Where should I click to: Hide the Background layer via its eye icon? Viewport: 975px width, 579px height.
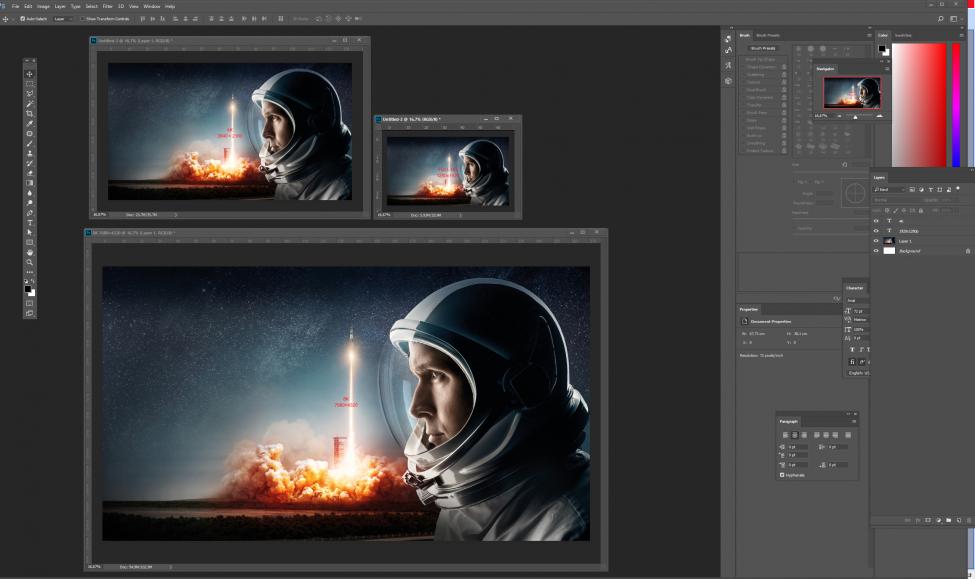pyautogui.click(x=876, y=251)
